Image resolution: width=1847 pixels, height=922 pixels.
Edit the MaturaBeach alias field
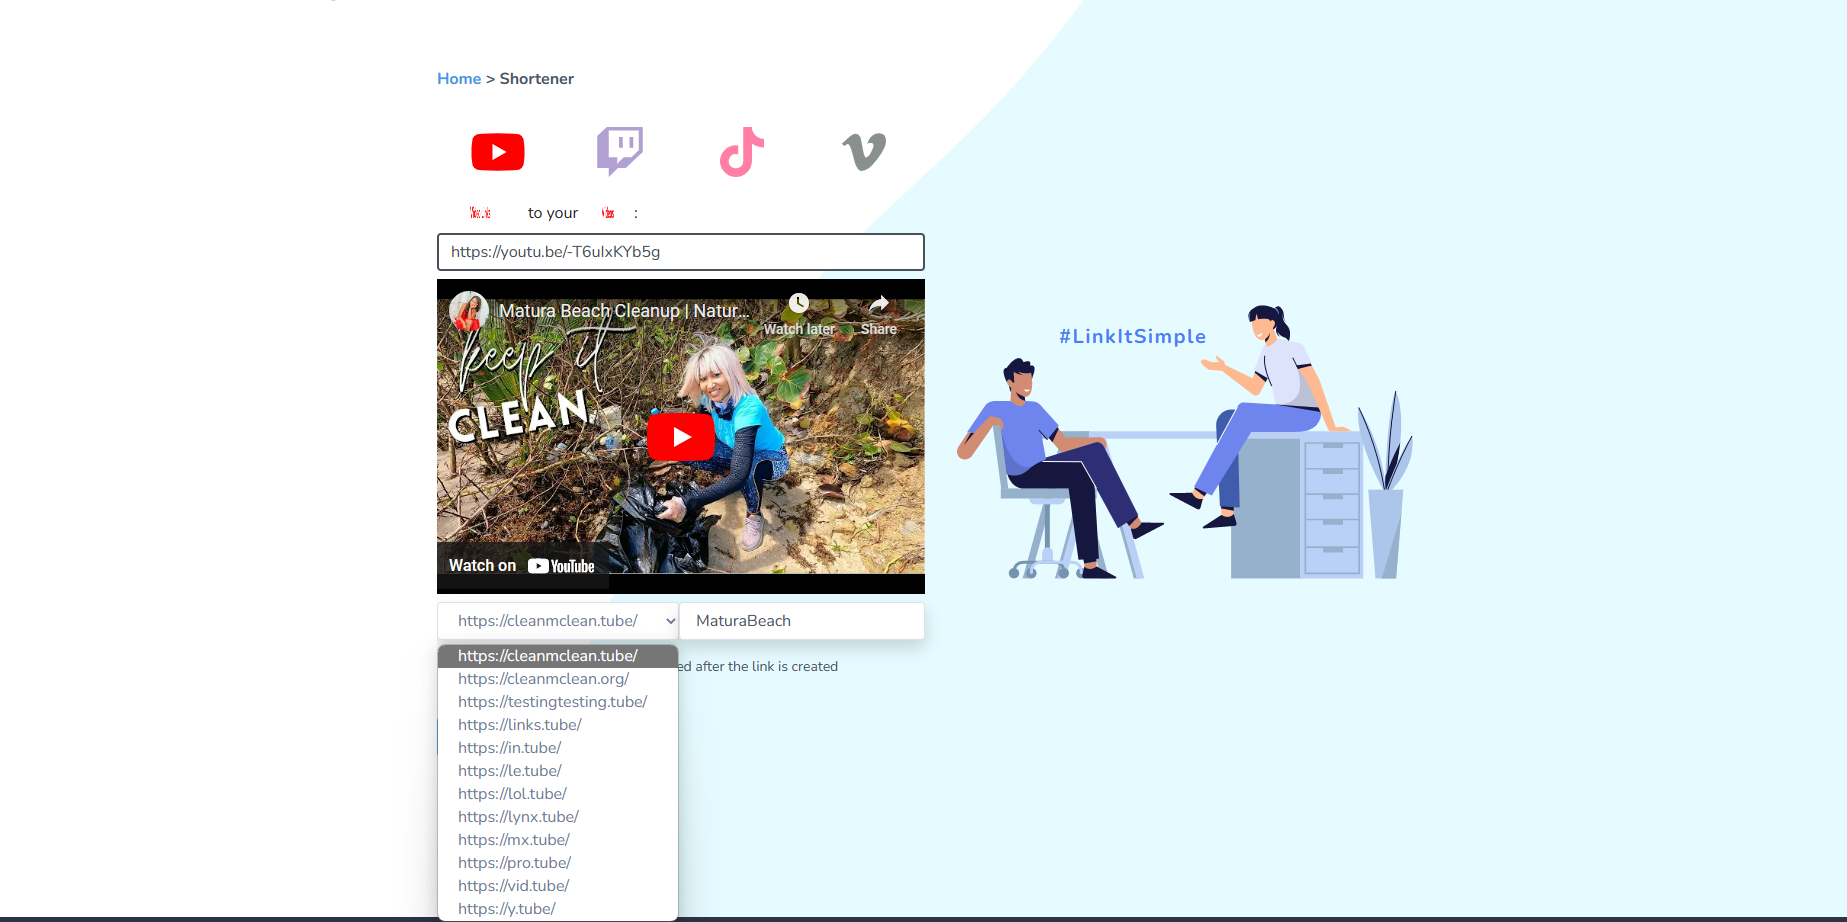[802, 621]
